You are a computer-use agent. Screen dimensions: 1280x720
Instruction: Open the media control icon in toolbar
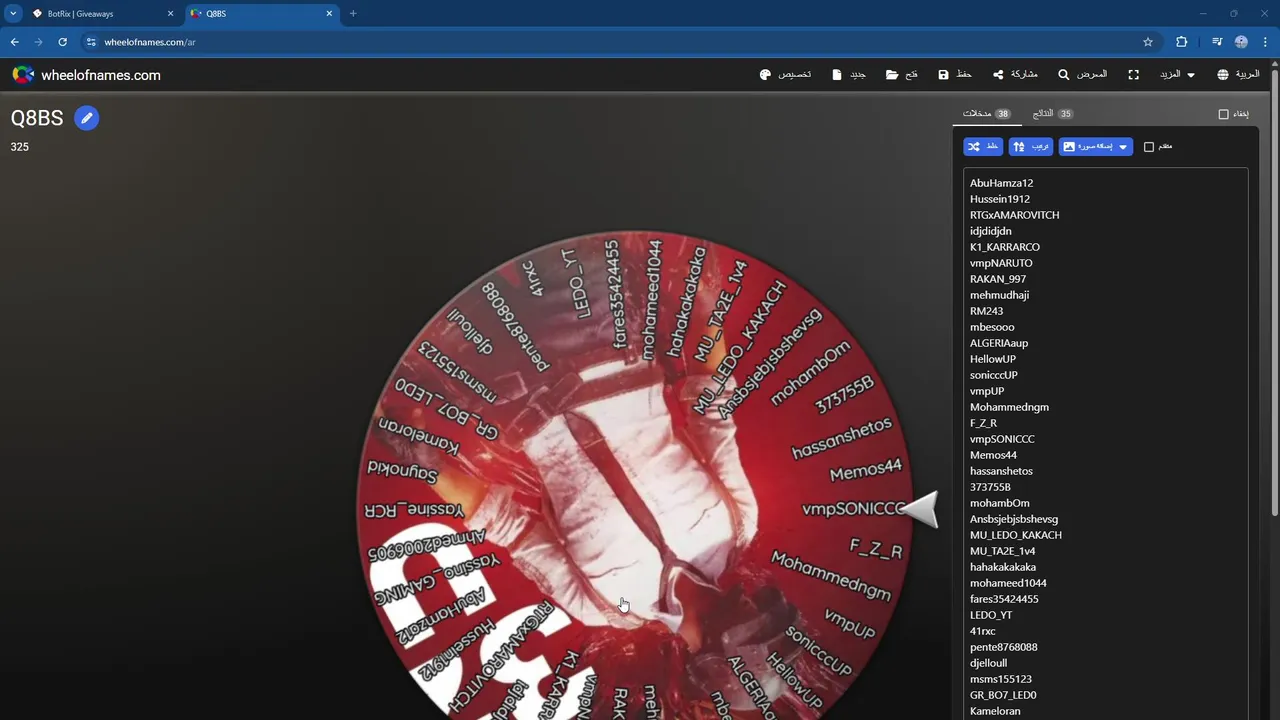1217,42
